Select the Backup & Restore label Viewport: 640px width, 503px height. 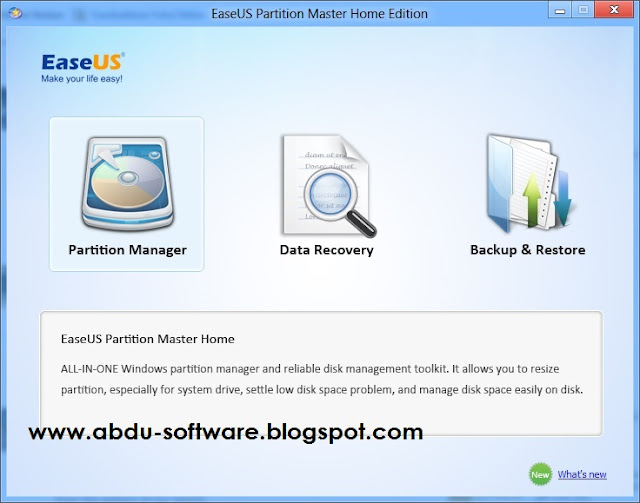tap(528, 249)
